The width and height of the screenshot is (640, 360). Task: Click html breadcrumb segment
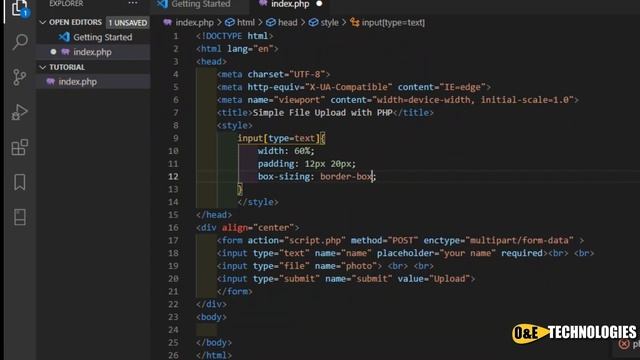click(x=246, y=22)
